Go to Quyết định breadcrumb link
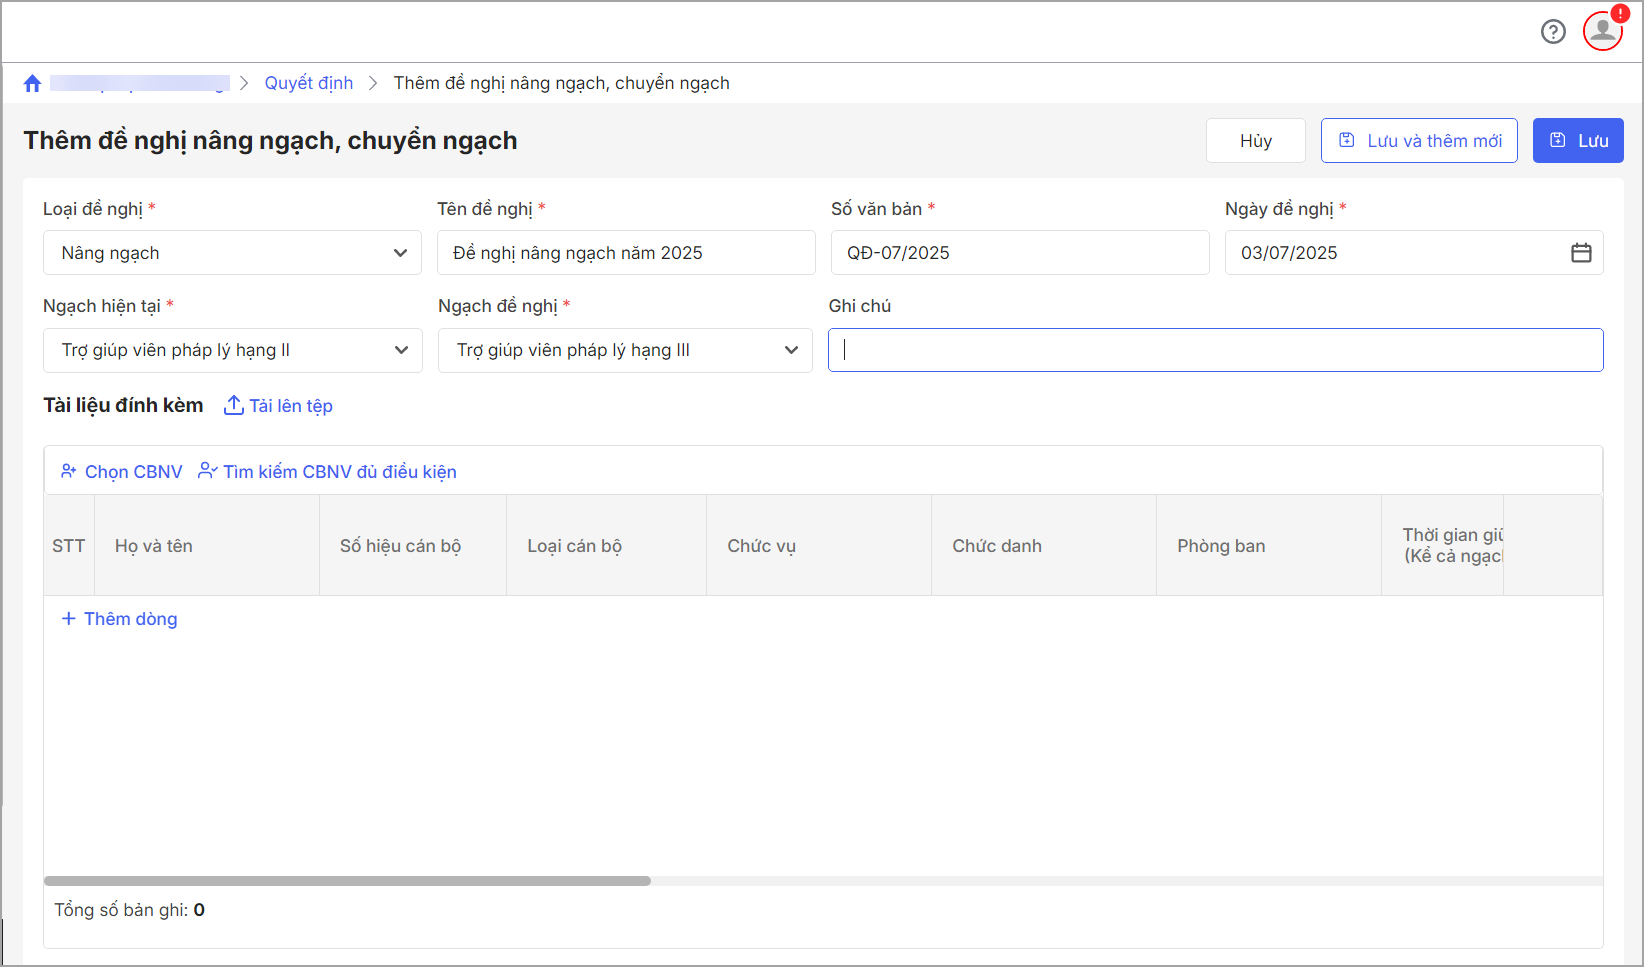Screen dimensions: 1644x967 point(308,83)
